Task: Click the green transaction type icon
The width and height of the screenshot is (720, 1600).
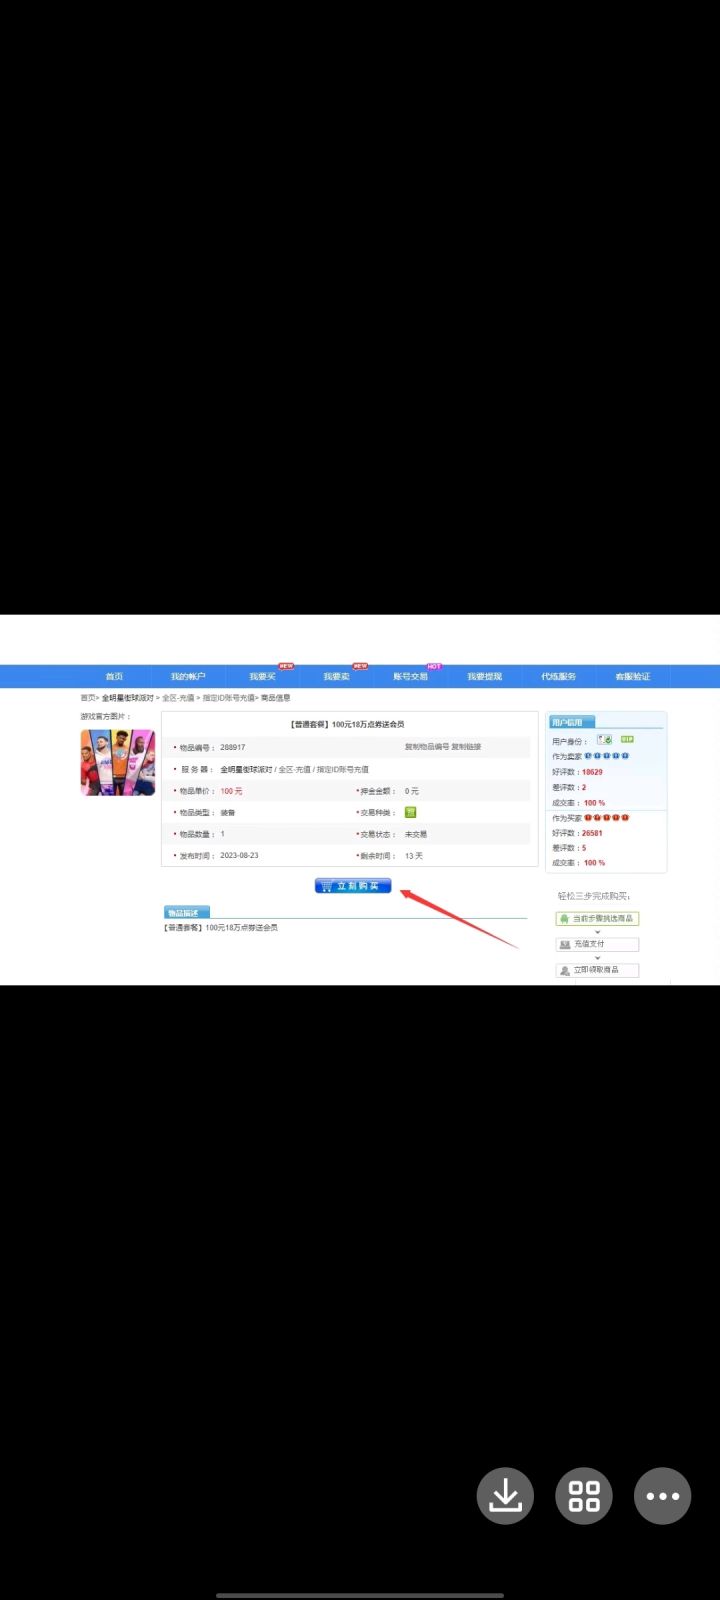Action: pos(410,812)
